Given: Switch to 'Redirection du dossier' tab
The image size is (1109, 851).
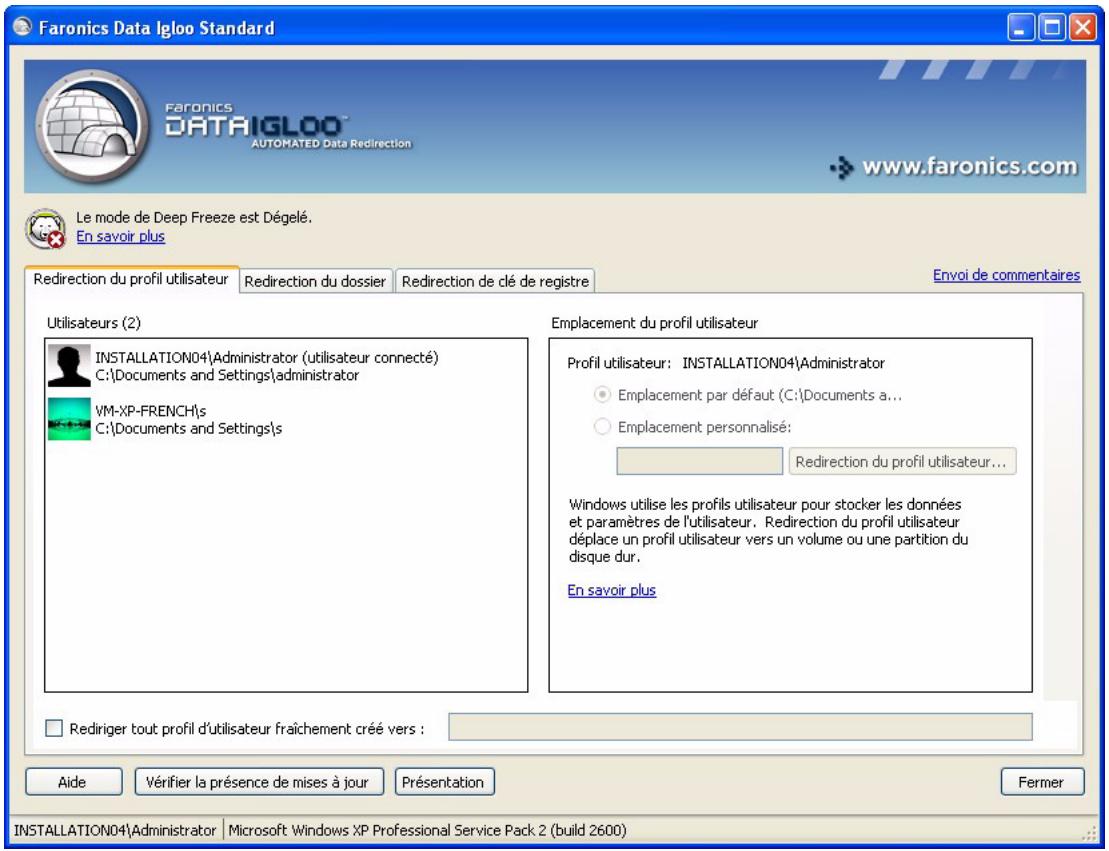Looking at the screenshot, I should (315, 281).
